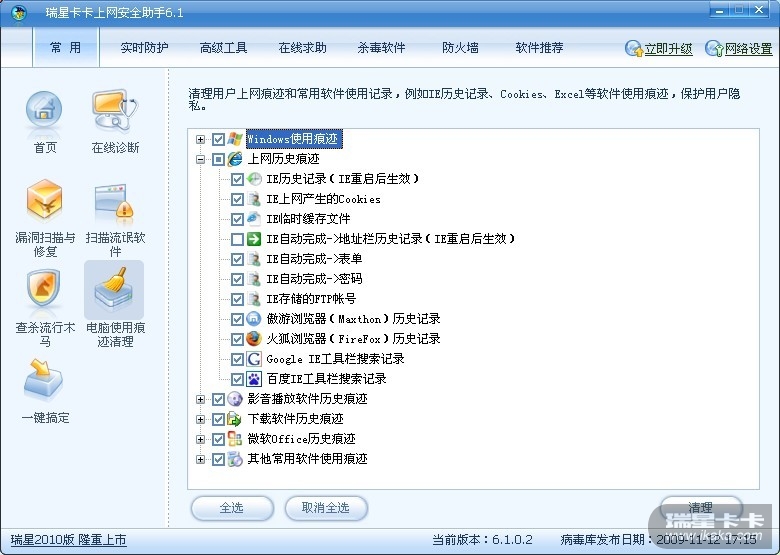
Task: Uncheck 下载软件历史痕迹 checkbox
Action: tap(218, 419)
